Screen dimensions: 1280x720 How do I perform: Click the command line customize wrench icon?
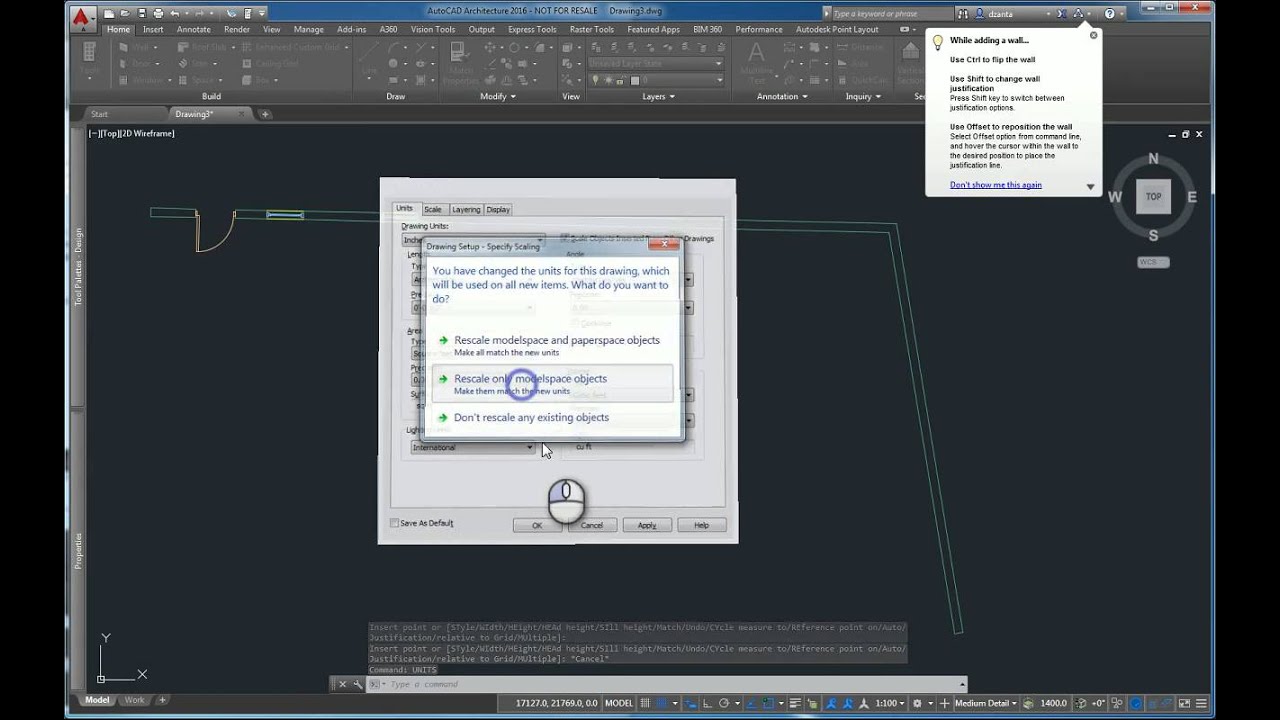(357, 684)
